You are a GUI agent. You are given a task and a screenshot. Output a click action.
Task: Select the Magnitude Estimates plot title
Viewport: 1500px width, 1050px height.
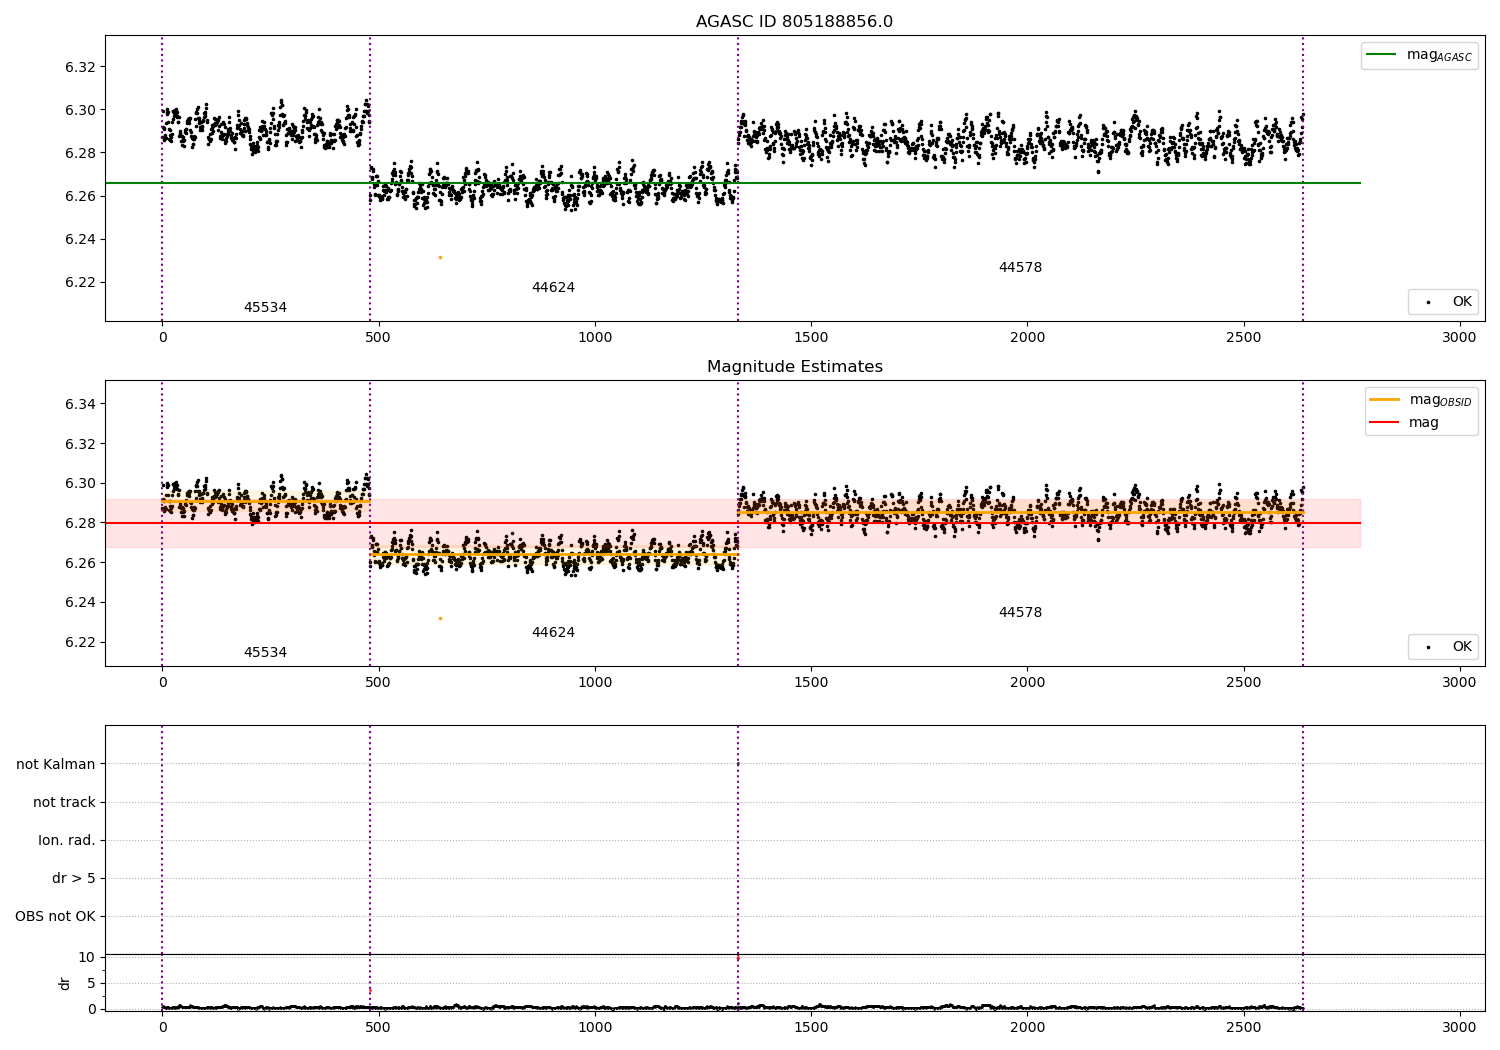pyautogui.click(x=794, y=367)
